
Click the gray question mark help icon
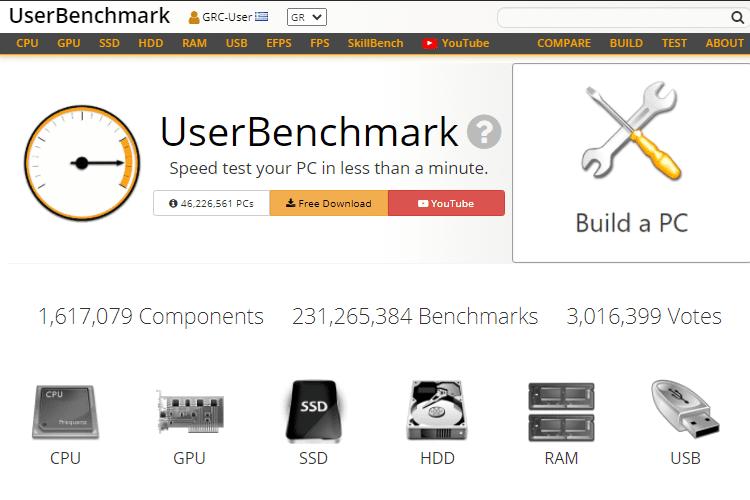[x=484, y=132]
